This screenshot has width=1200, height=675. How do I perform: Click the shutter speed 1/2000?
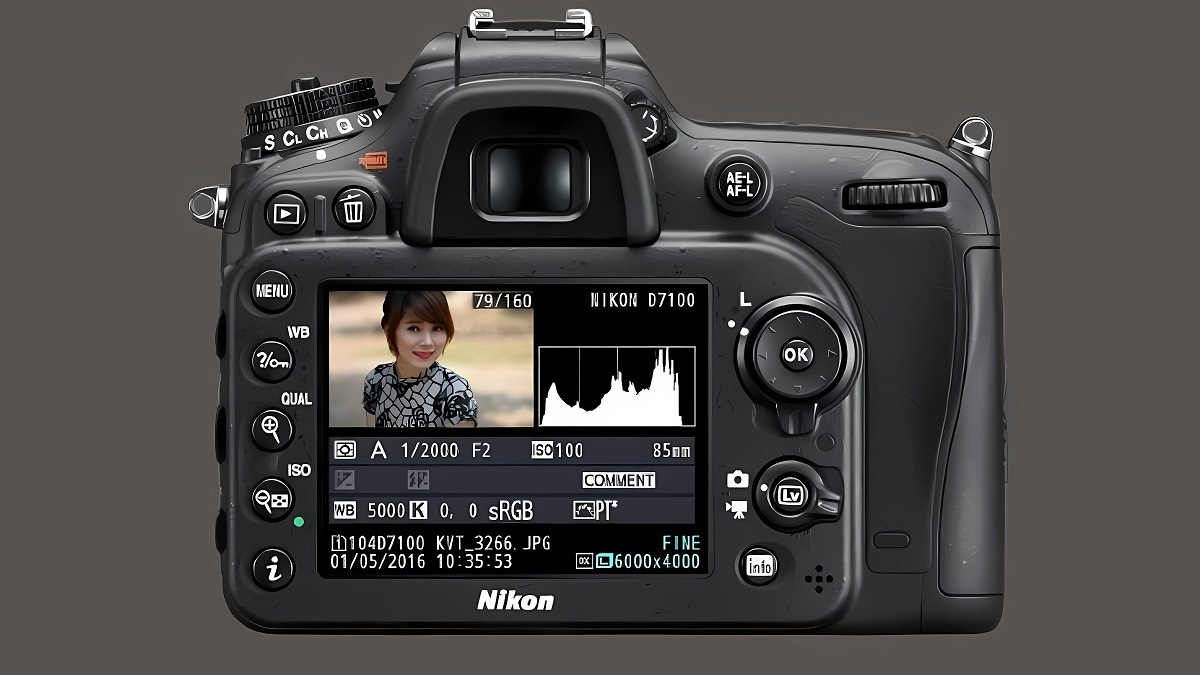pos(430,451)
